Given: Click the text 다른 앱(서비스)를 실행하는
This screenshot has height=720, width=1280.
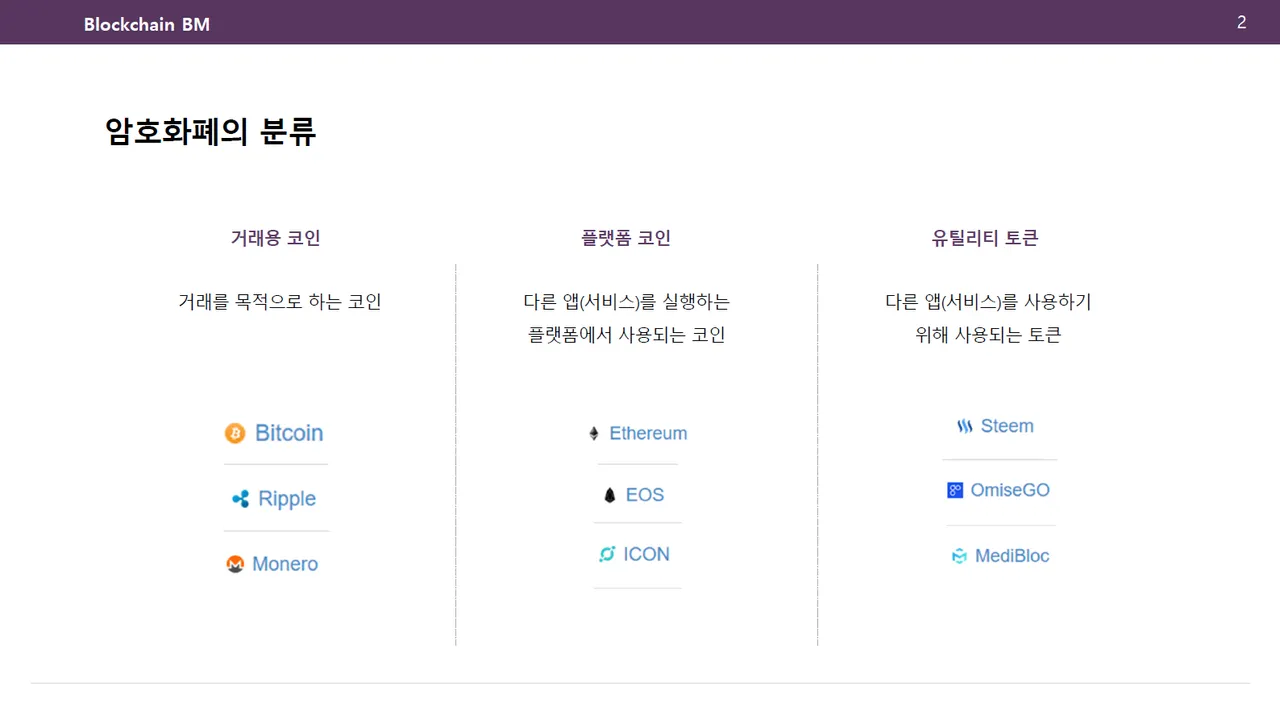Looking at the screenshot, I should point(627,301).
